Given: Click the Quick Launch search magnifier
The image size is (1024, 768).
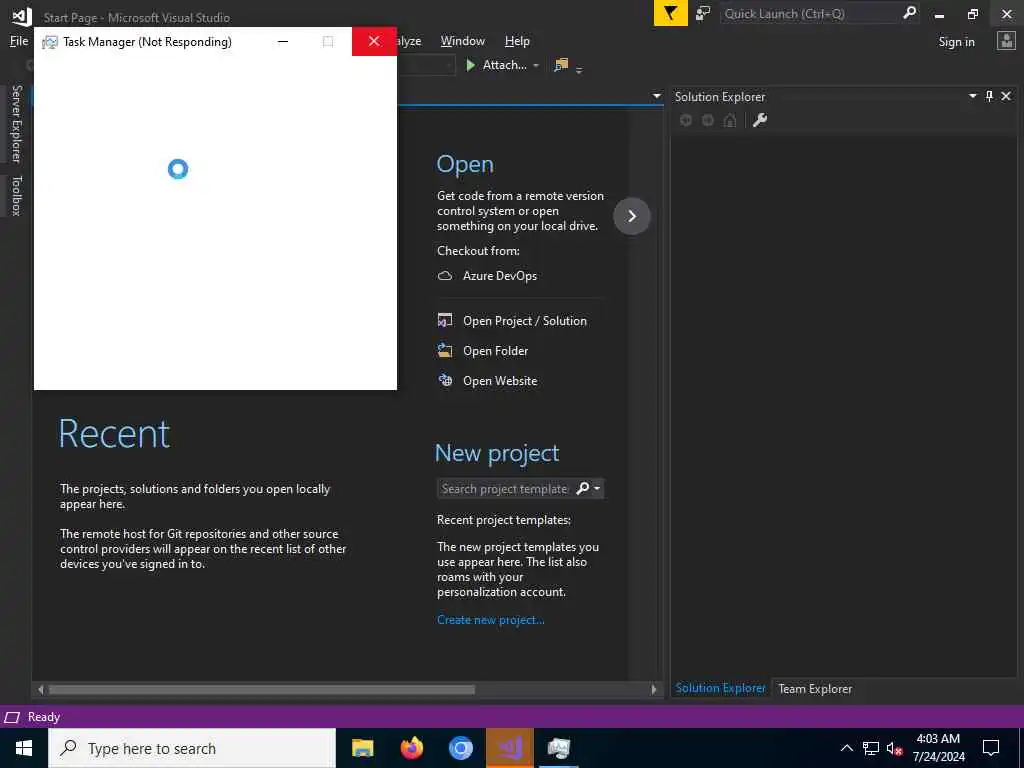Looking at the screenshot, I should pyautogui.click(x=909, y=12).
